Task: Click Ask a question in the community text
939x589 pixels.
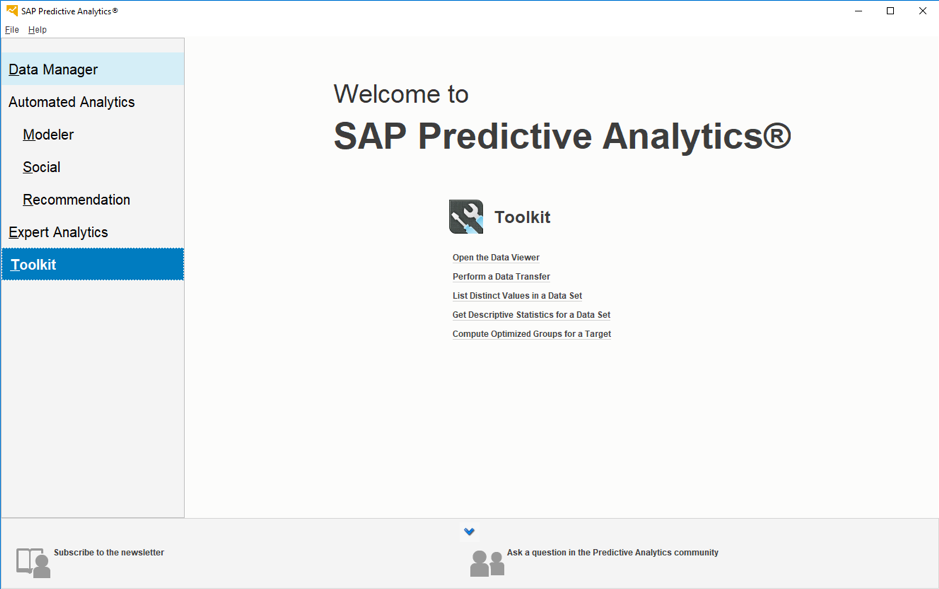Action: click(611, 551)
